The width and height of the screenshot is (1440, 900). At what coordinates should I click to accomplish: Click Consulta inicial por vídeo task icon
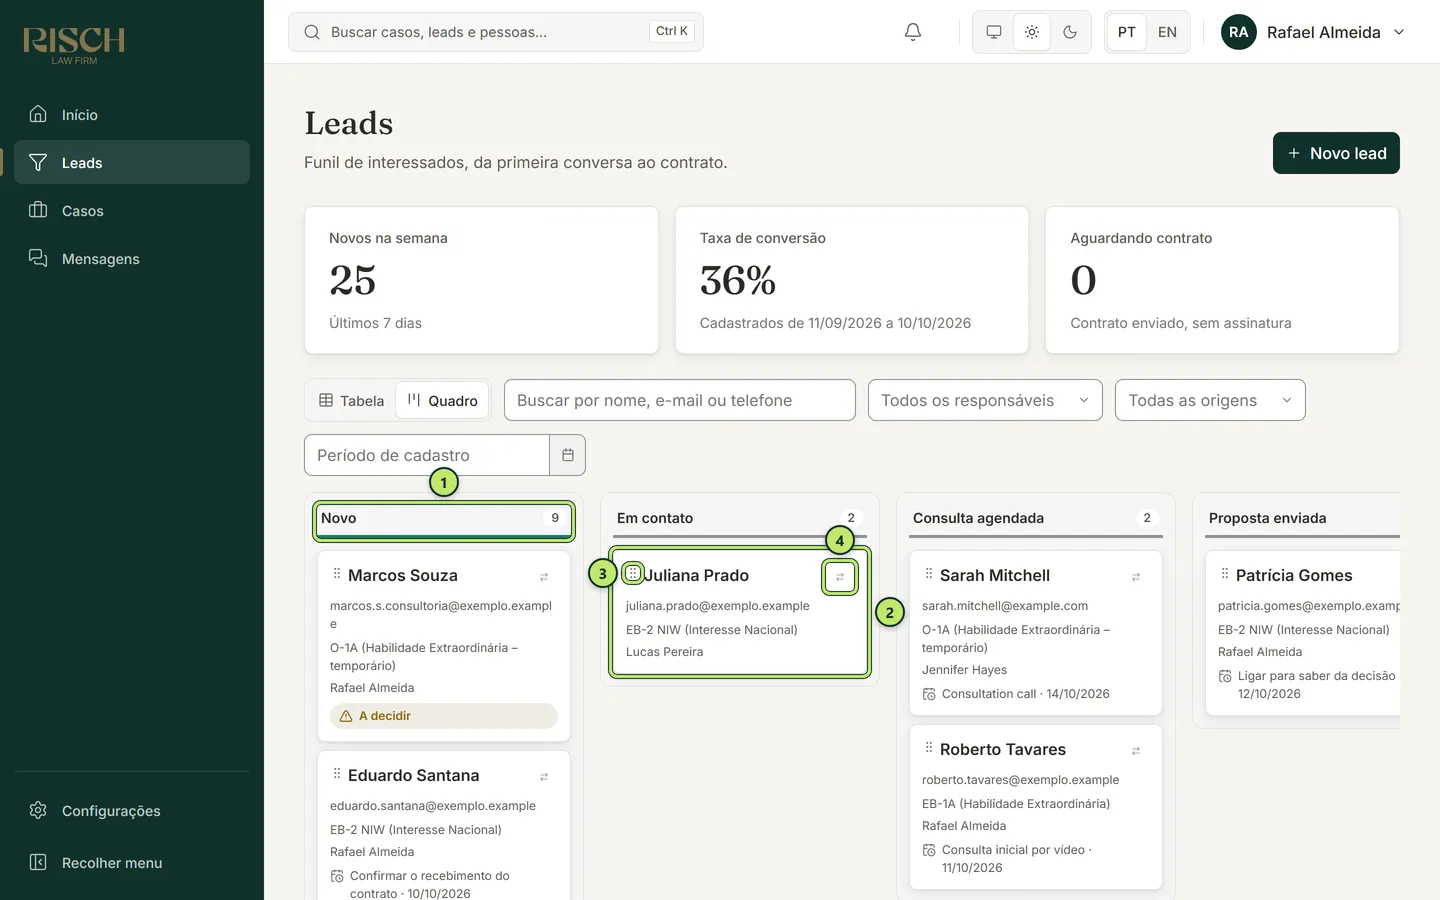click(x=929, y=850)
